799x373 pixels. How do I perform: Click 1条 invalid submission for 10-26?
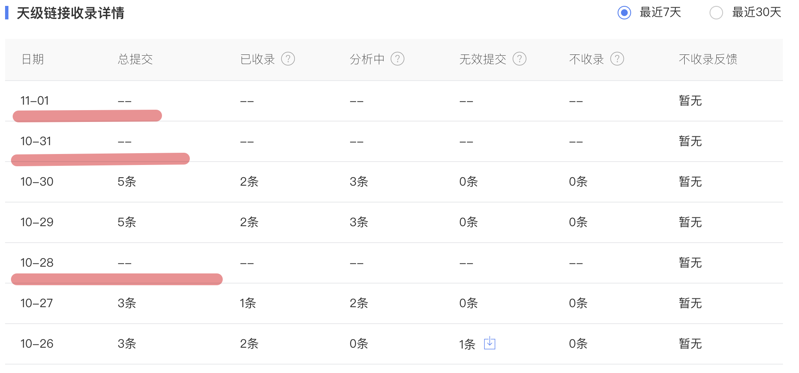(467, 344)
